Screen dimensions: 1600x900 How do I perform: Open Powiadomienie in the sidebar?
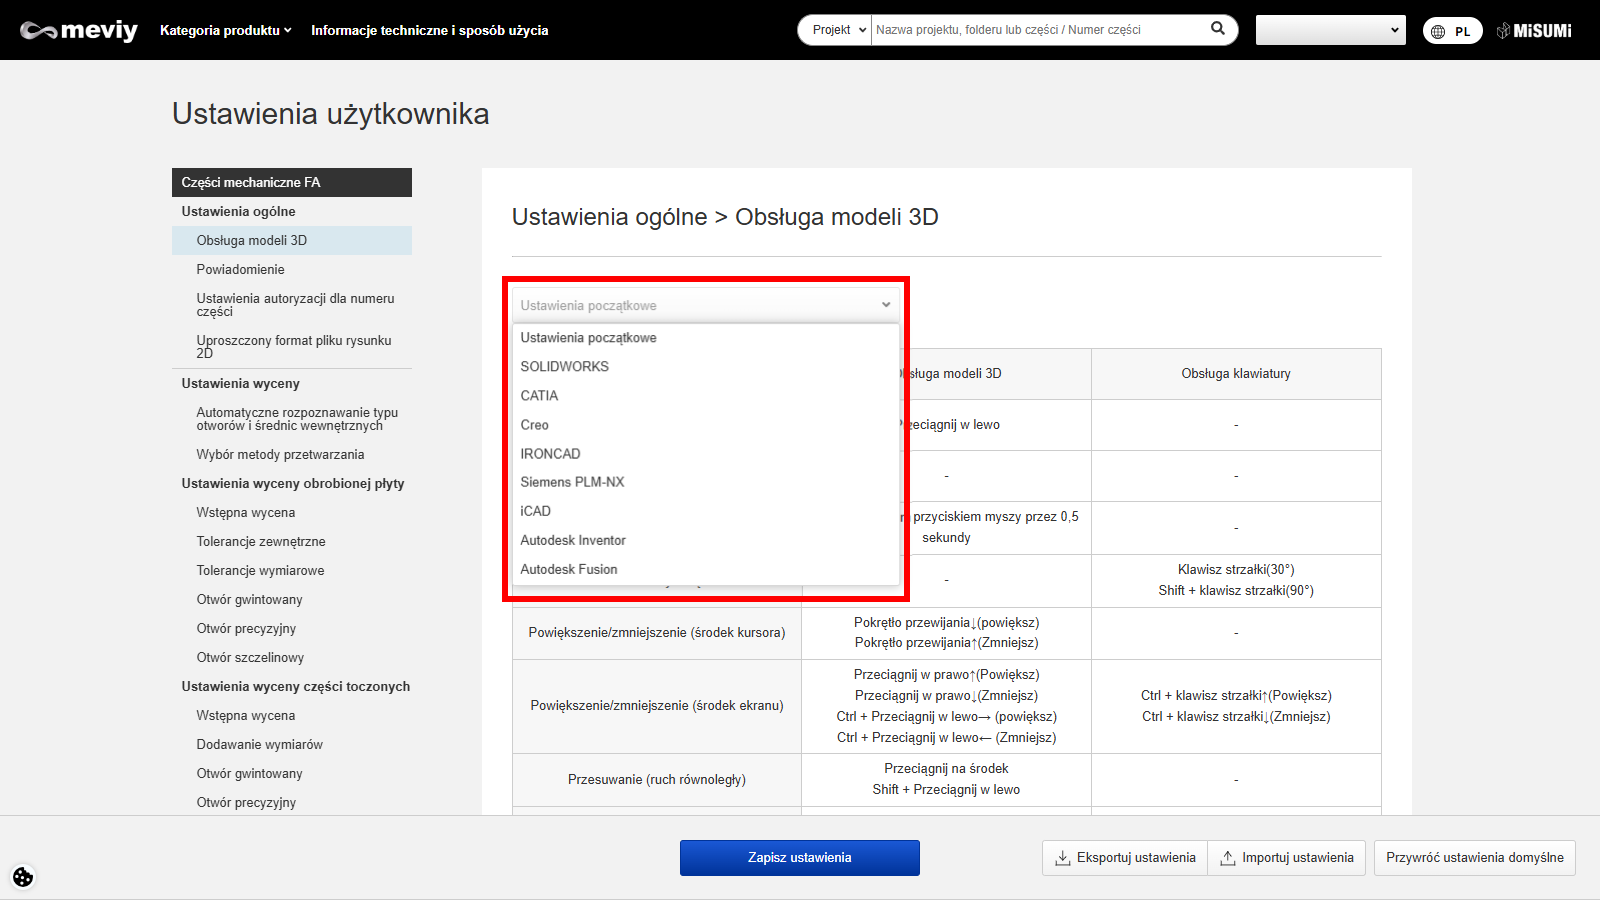[x=241, y=269]
